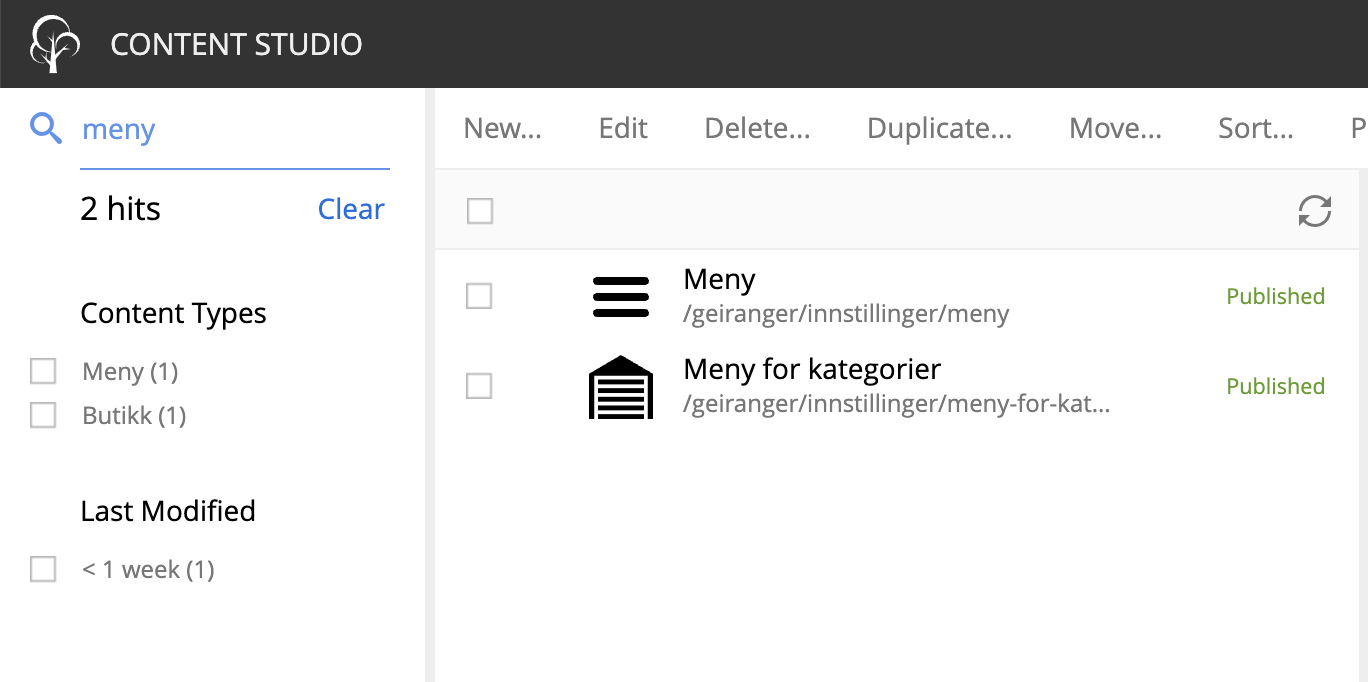This screenshot has width=1368, height=682.
Task: Select the Meny for kategorier row checkbox
Action: [479, 386]
